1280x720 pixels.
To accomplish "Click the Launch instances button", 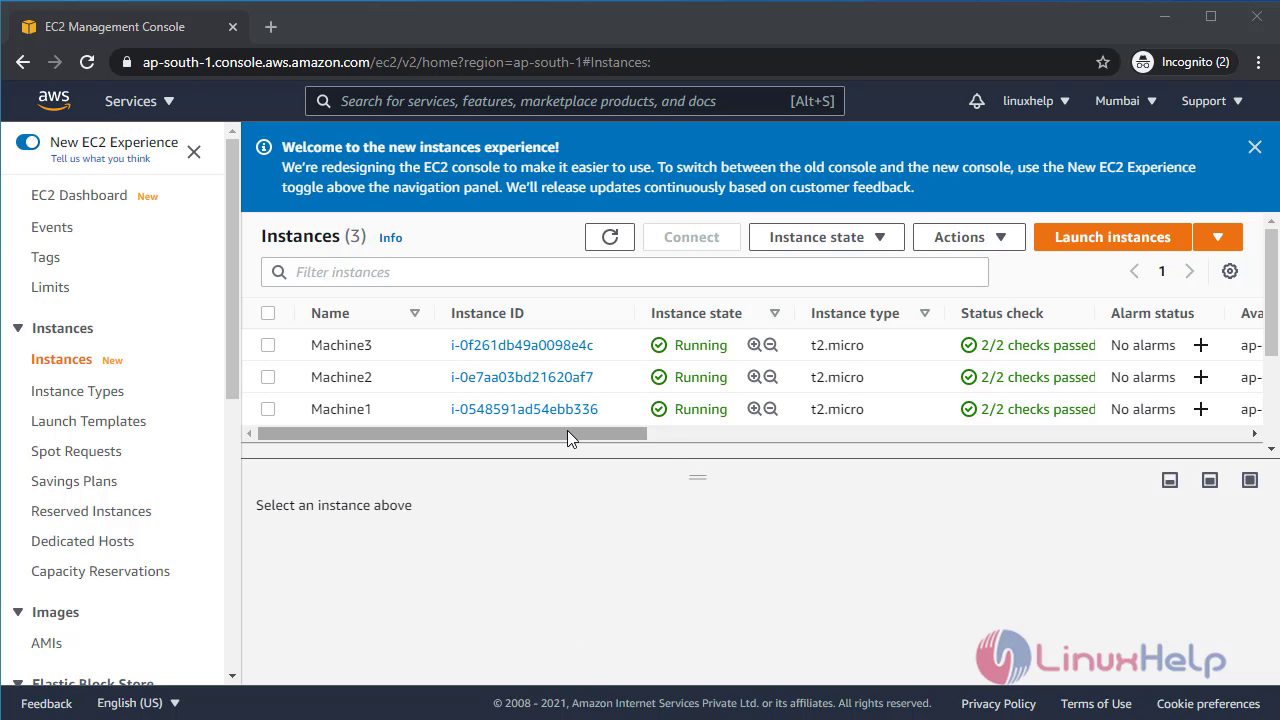I will coord(1112,237).
